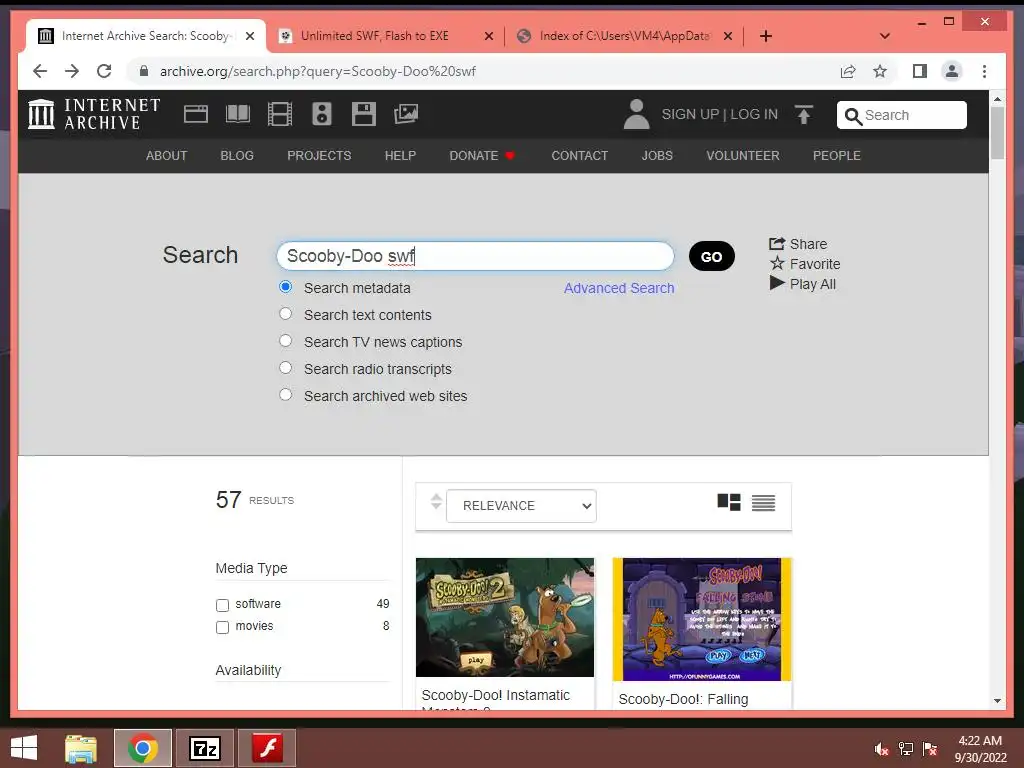Click the volume muted tray icon

(x=882, y=749)
